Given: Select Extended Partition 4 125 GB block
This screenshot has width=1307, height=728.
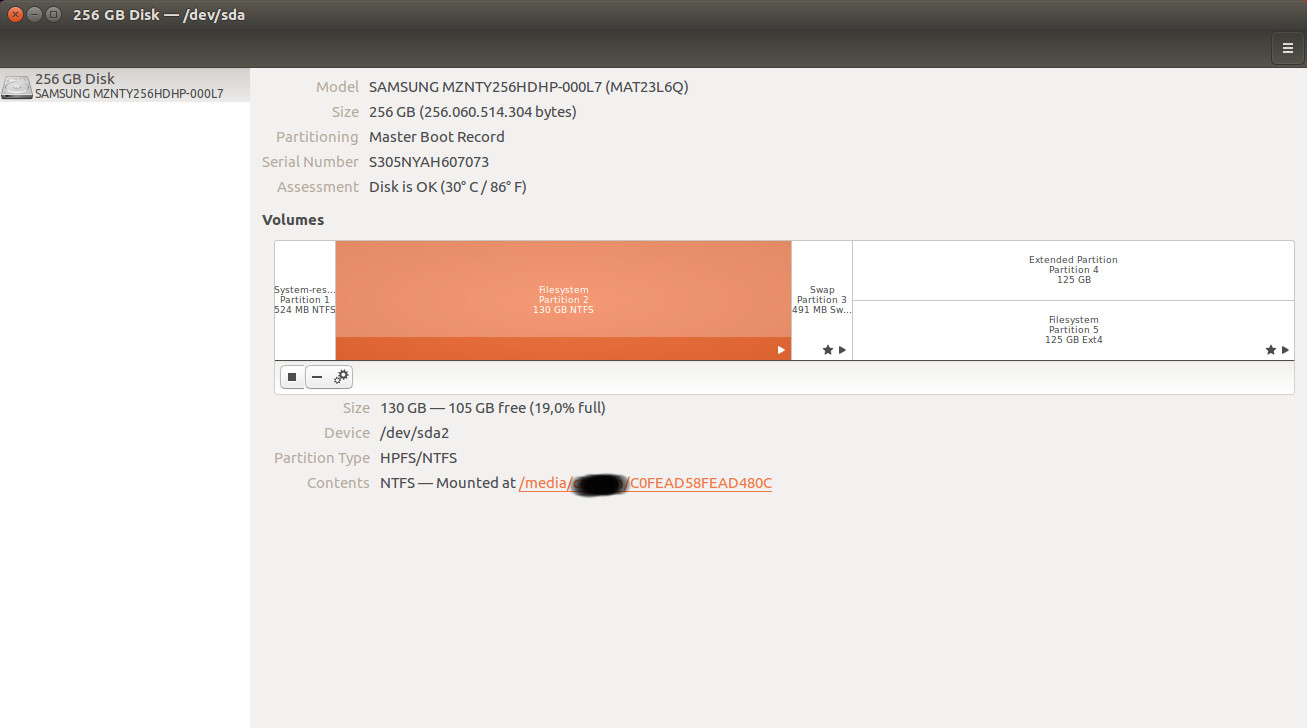Looking at the screenshot, I should click(1073, 270).
